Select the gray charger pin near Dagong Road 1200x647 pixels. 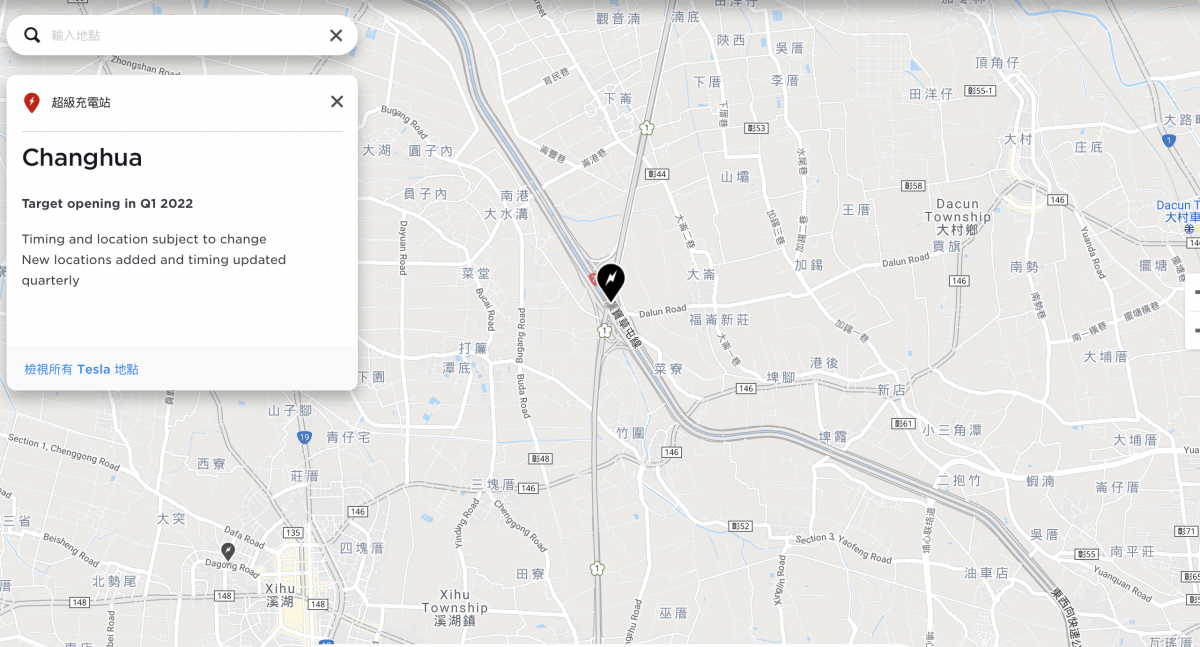point(228,552)
